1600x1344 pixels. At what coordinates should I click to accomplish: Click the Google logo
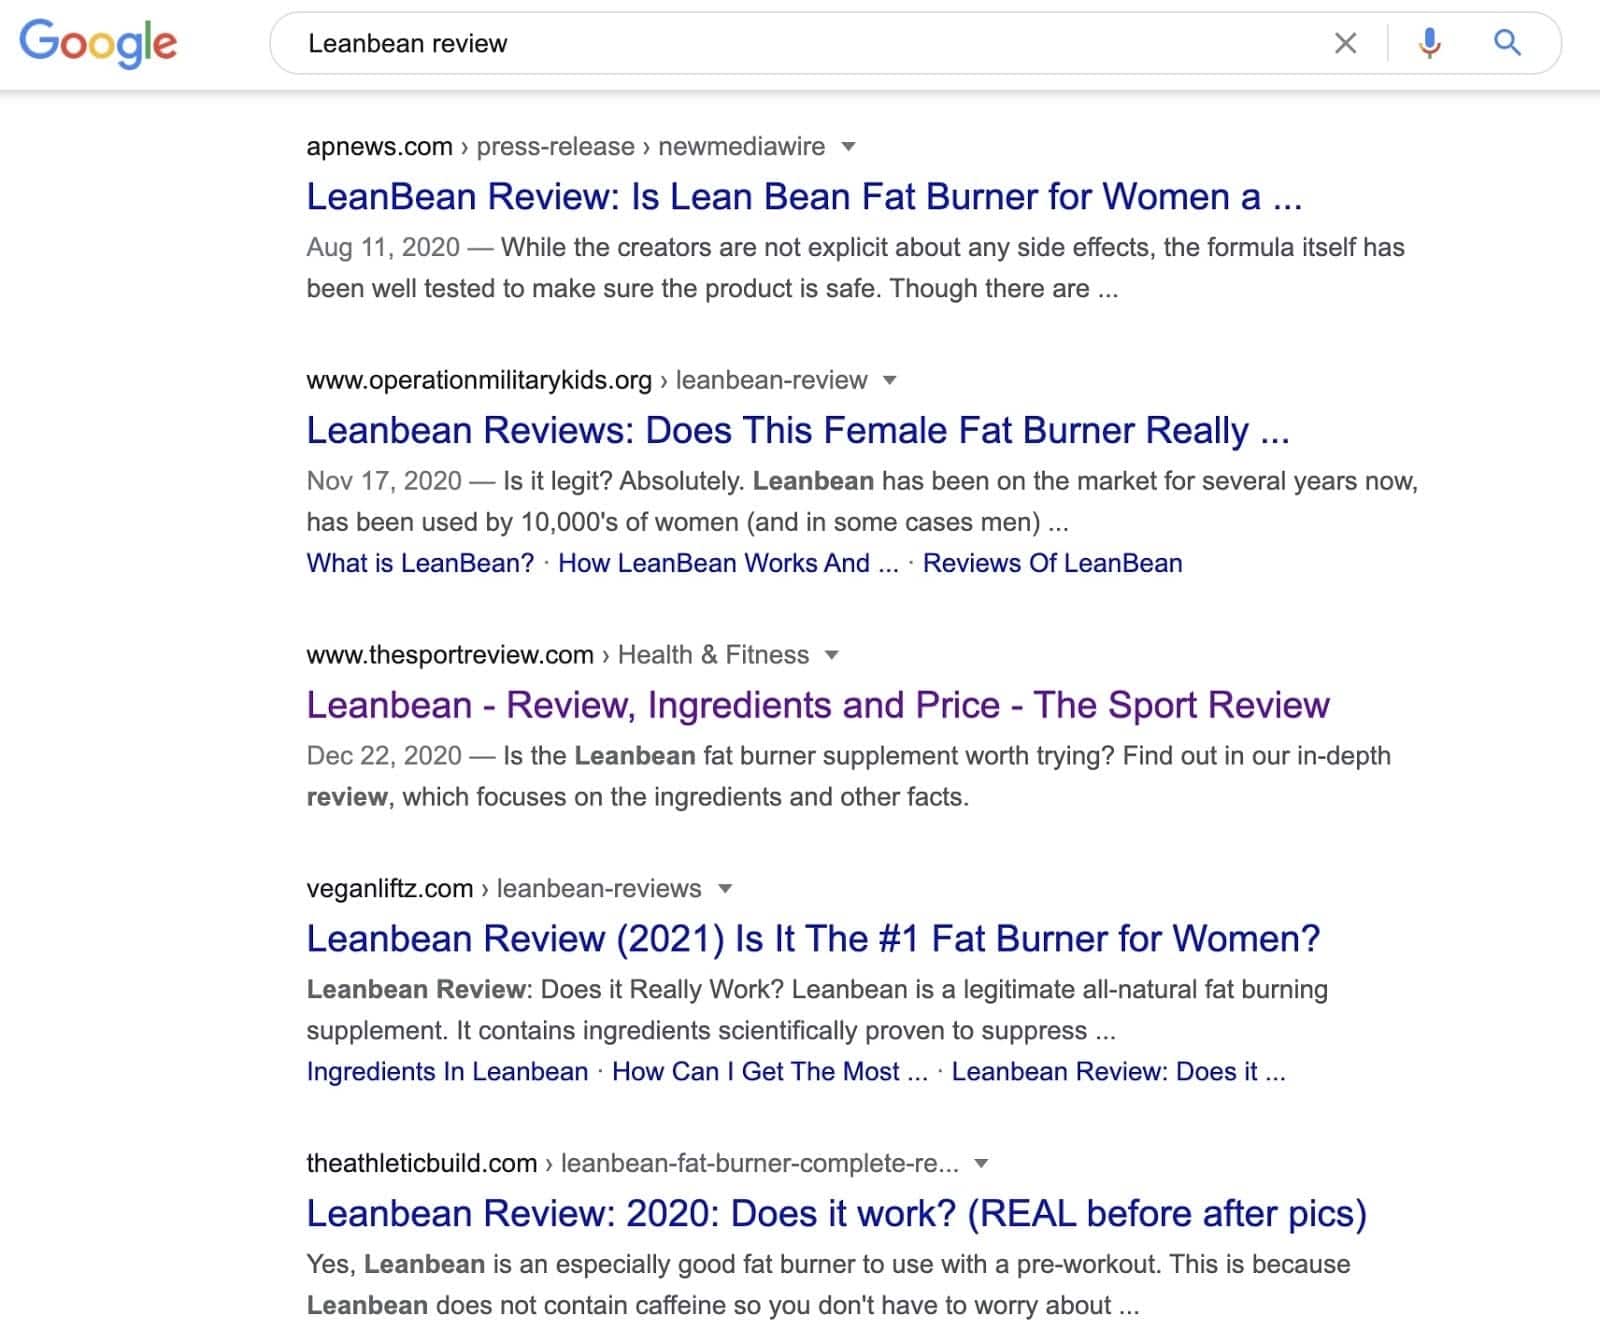98,43
